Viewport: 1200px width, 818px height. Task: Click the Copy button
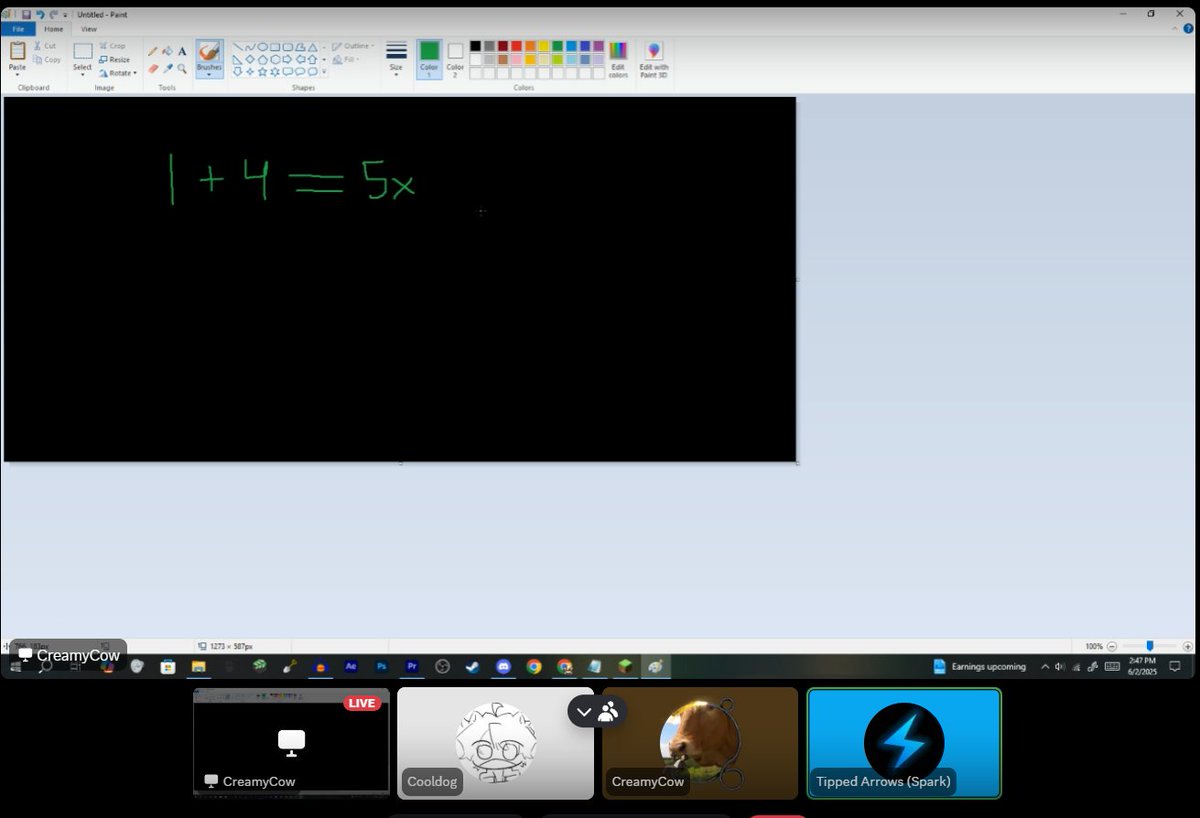(x=47, y=60)
